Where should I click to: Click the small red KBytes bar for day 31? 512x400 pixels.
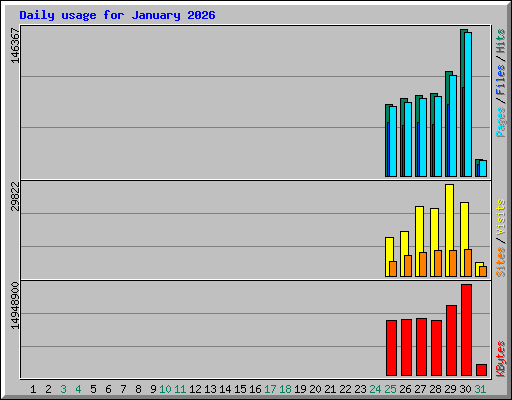481,370
